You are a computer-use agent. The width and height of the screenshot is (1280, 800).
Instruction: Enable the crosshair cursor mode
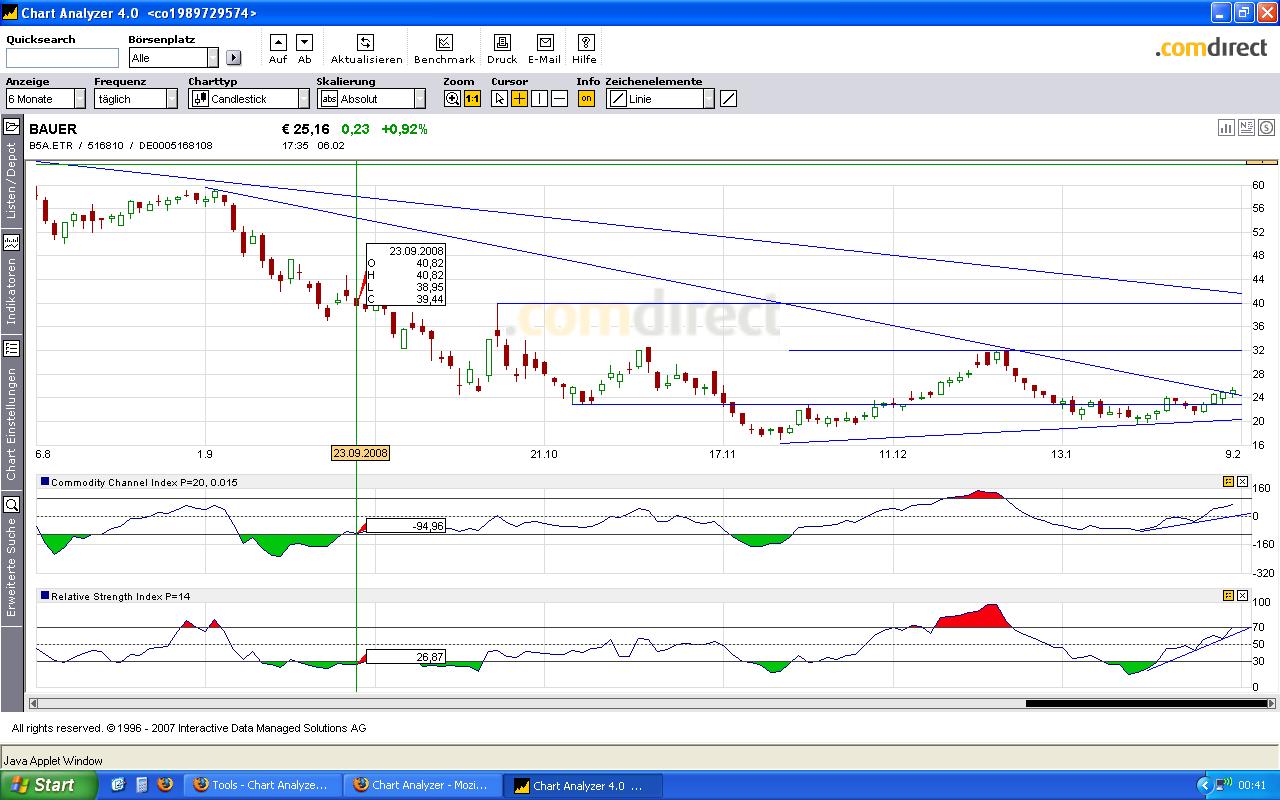point(519,99)
